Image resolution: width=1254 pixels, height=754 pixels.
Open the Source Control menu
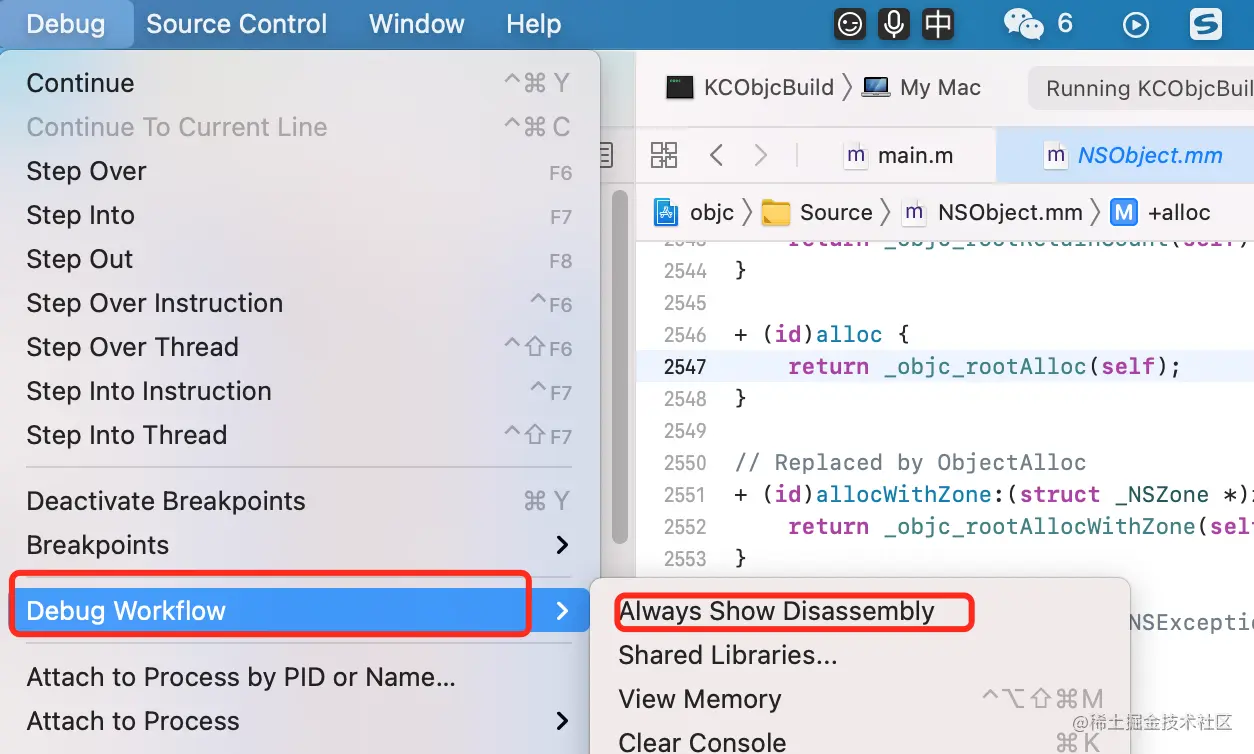(237, 24)
